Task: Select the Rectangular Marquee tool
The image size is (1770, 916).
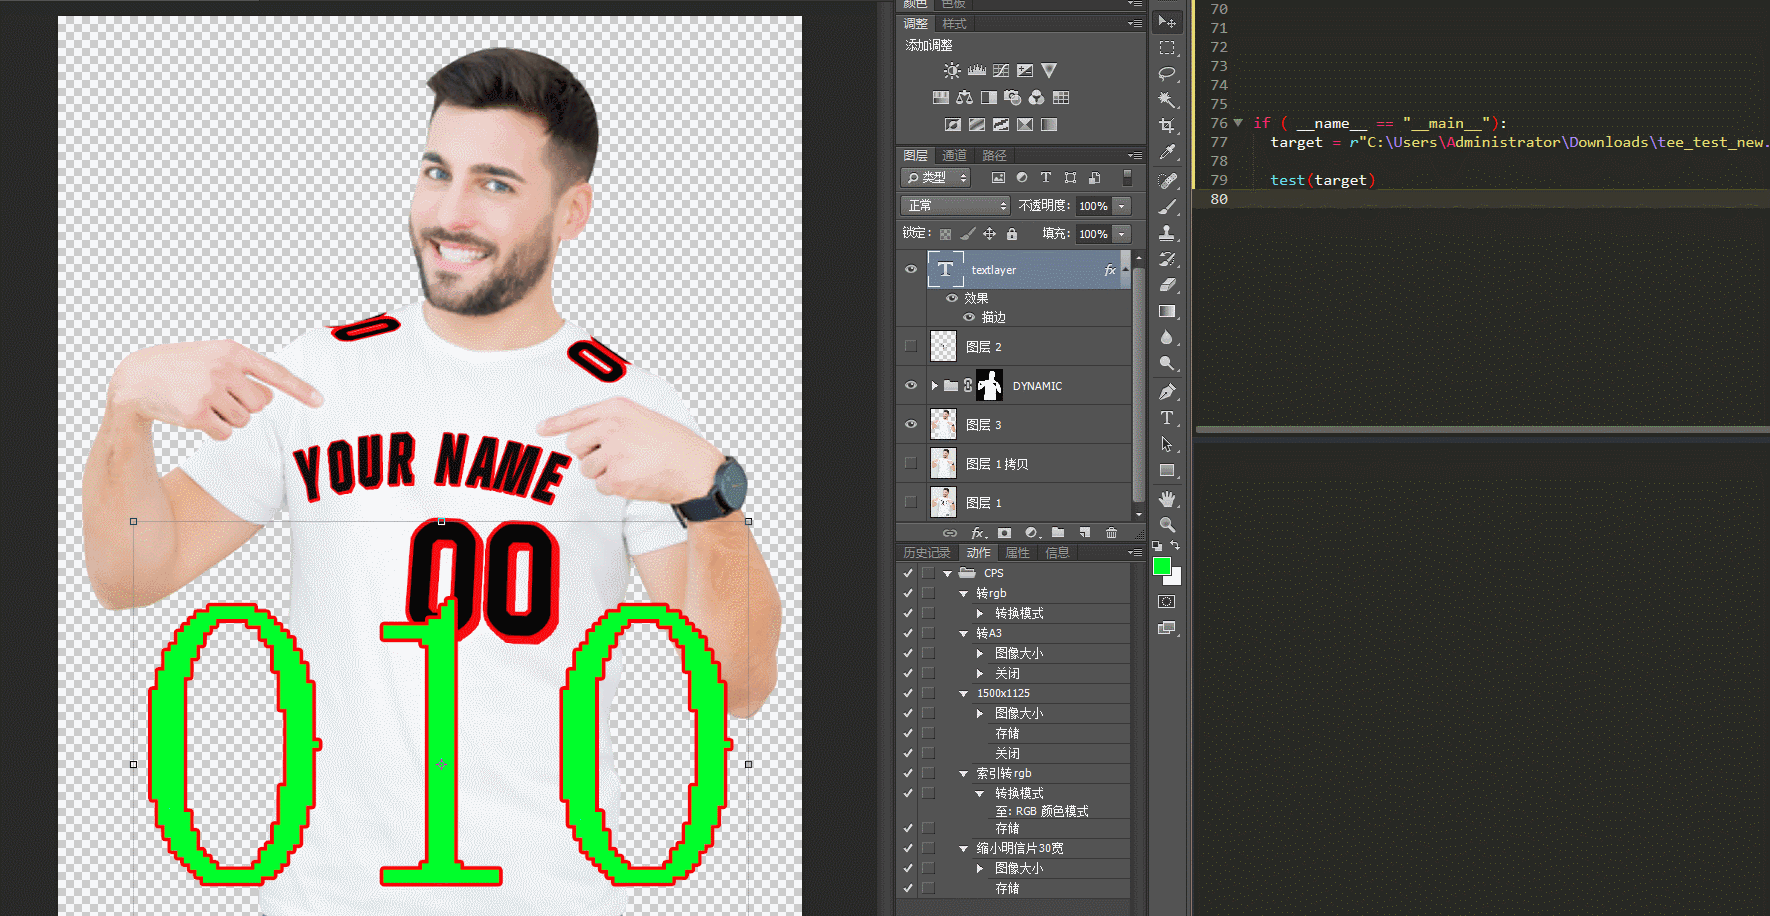Action: pos(1167,47)
